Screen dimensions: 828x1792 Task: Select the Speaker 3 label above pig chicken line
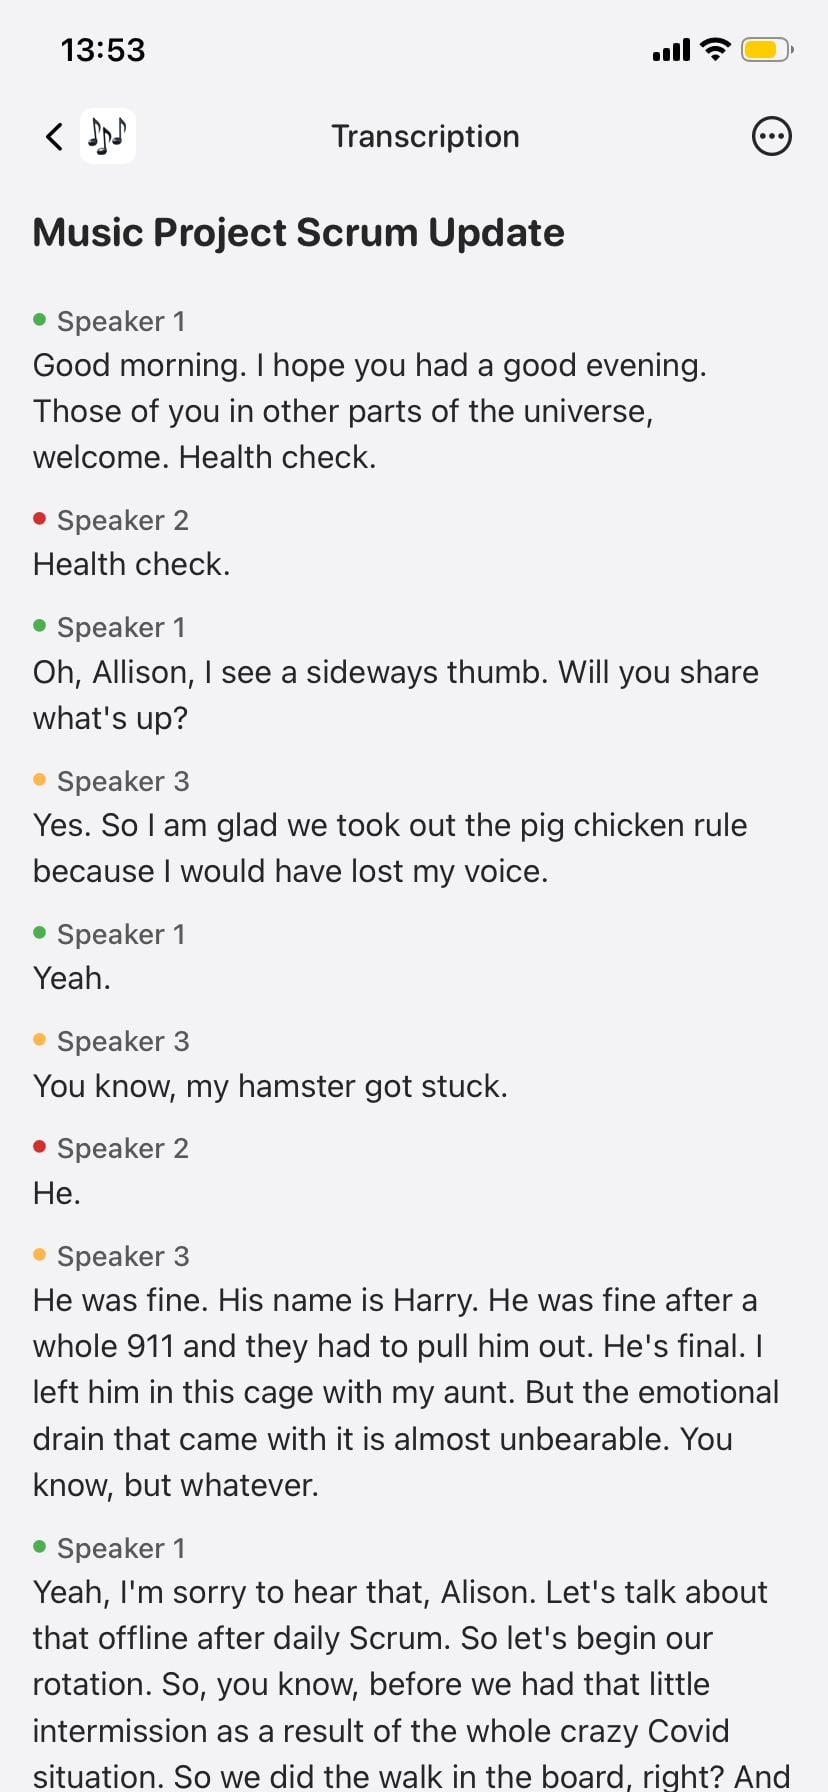coord(123,781)
